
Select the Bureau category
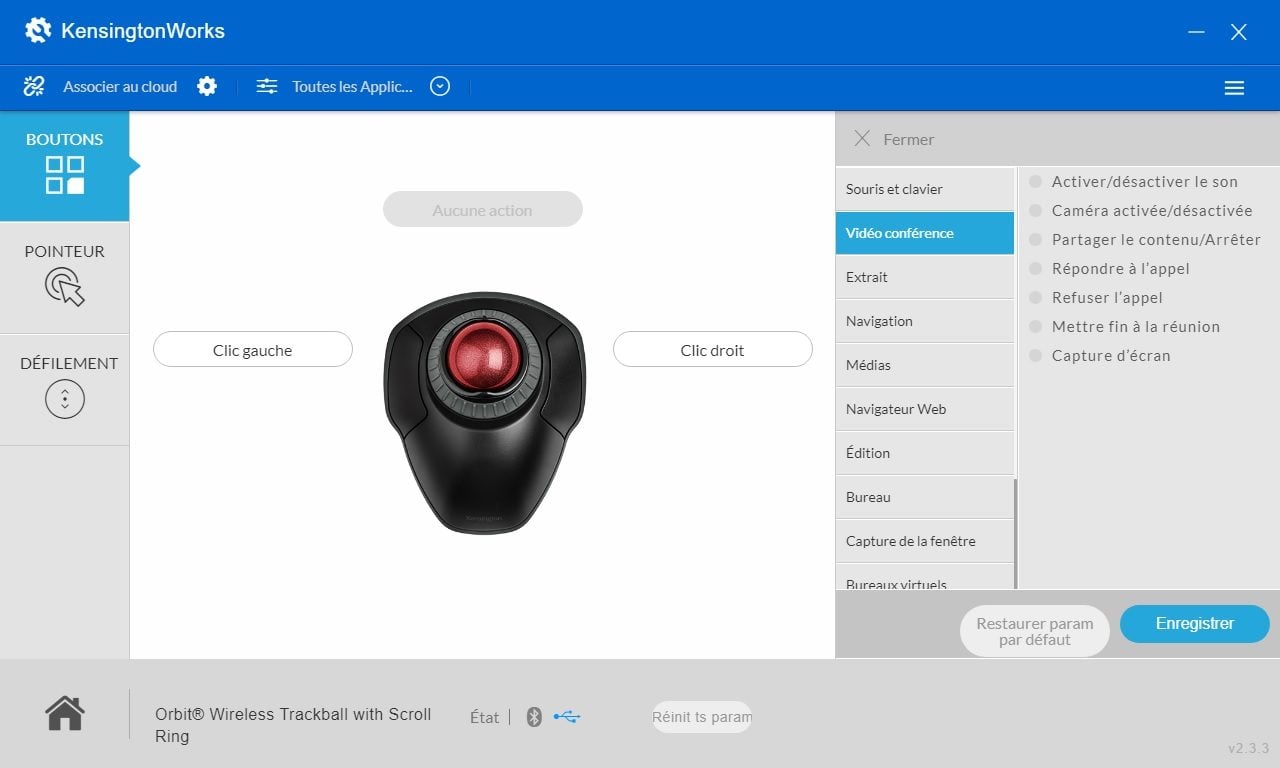tap(925, 497)
